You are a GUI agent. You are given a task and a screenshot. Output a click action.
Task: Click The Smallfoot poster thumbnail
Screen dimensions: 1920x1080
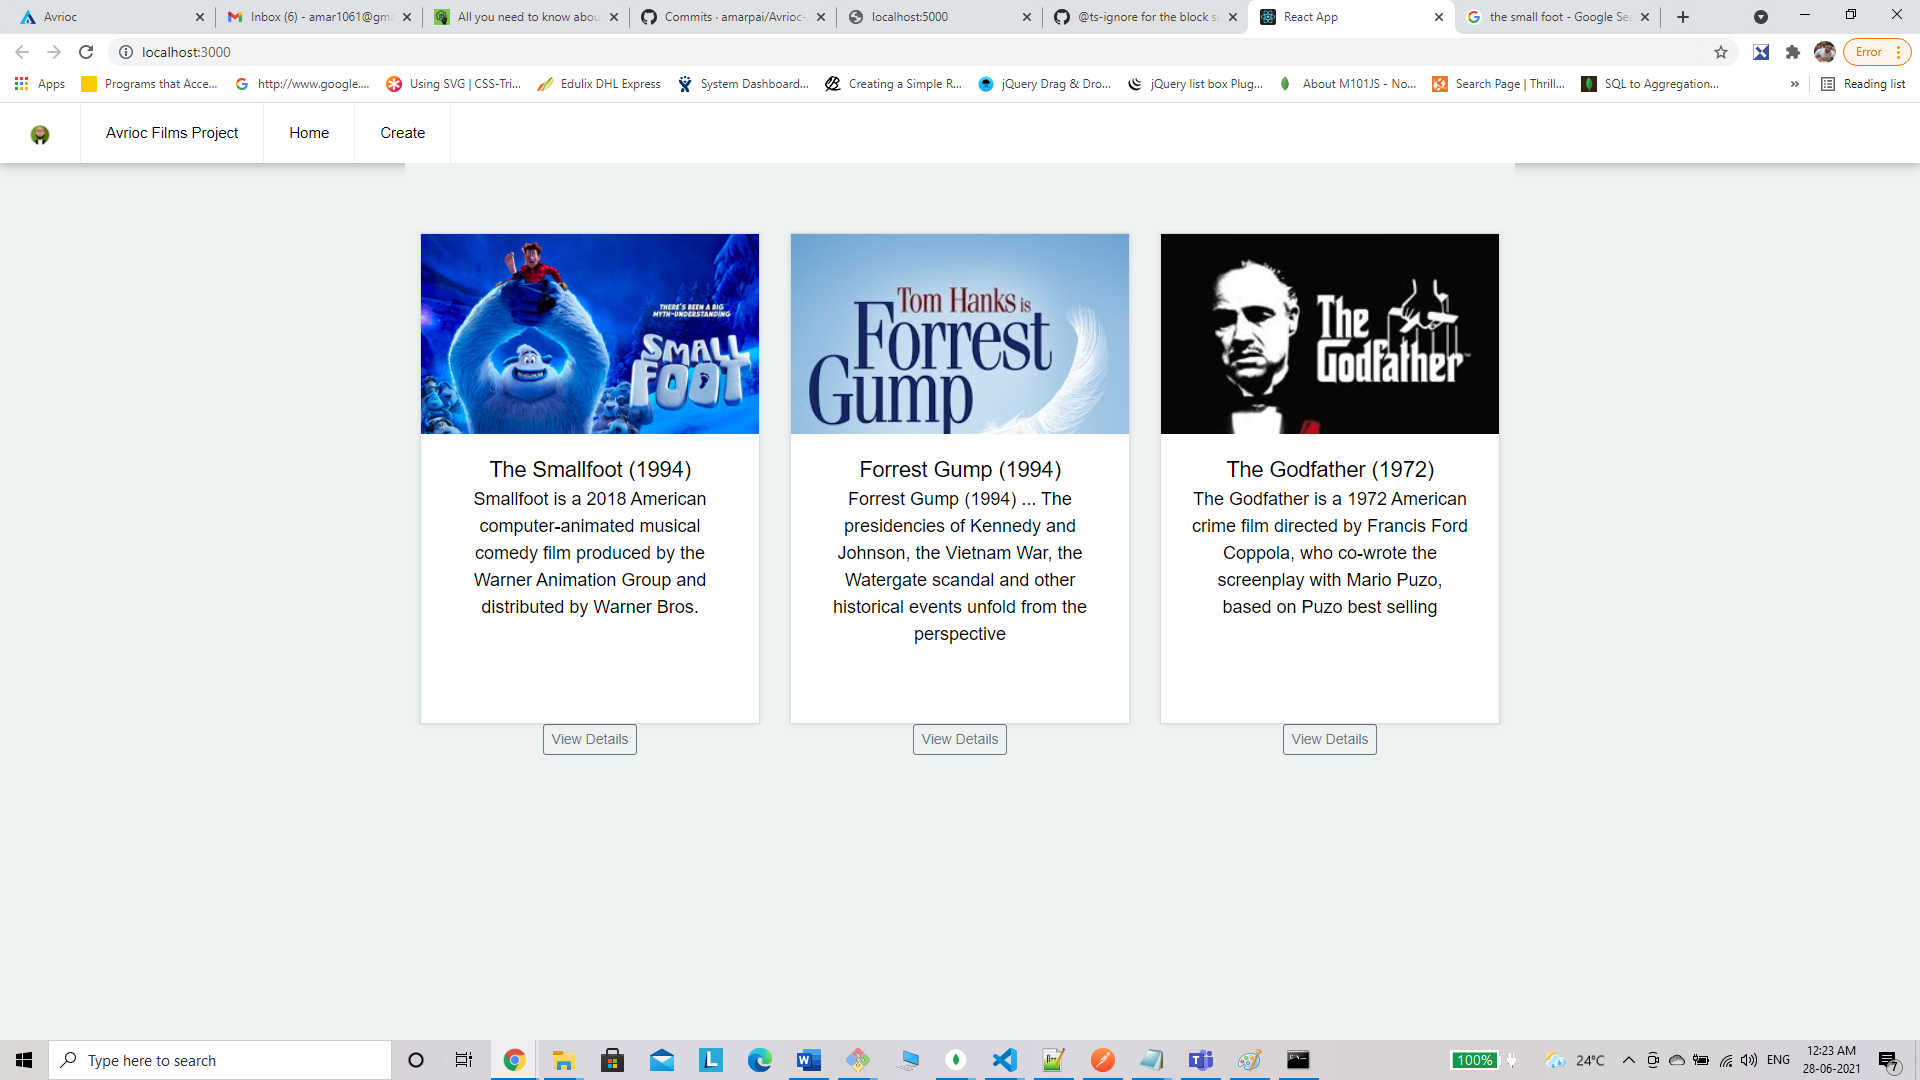pos(590,334)
